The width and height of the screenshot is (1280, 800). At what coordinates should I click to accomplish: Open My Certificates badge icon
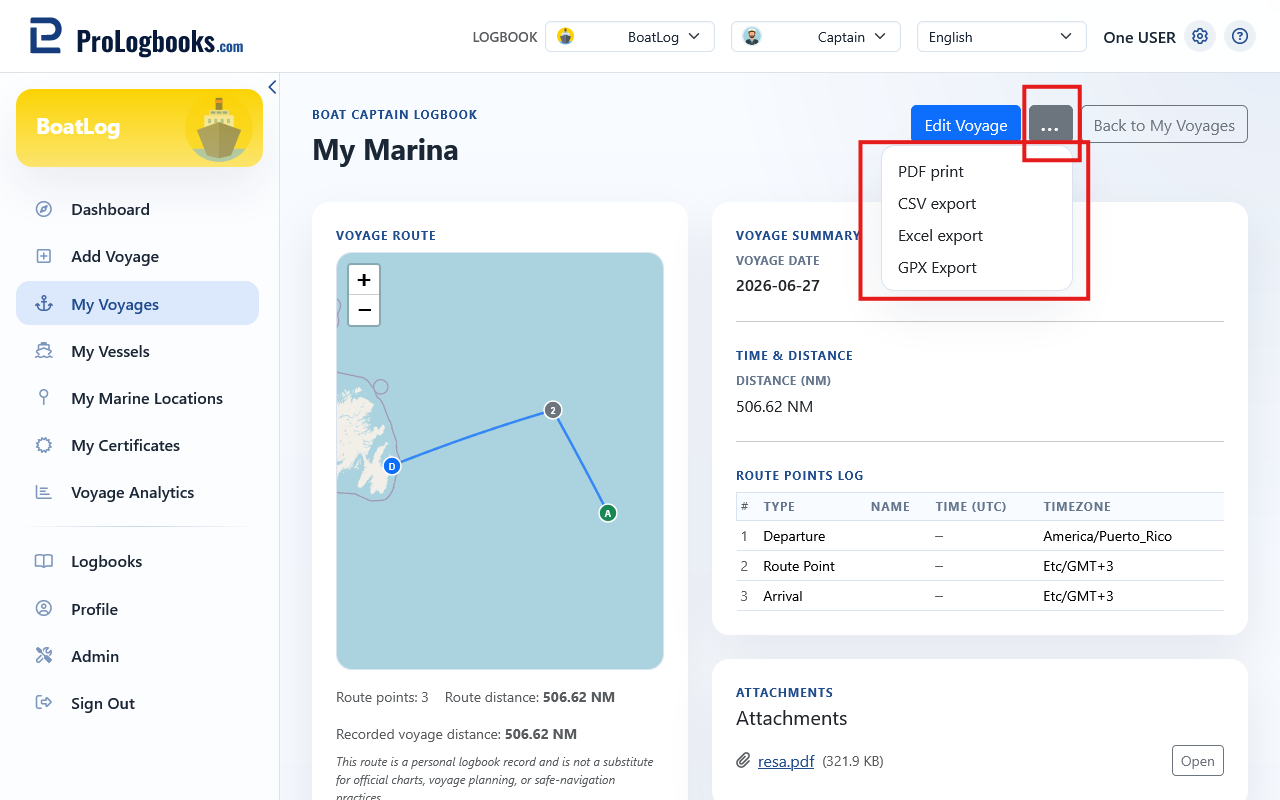(x=44, y=445)
